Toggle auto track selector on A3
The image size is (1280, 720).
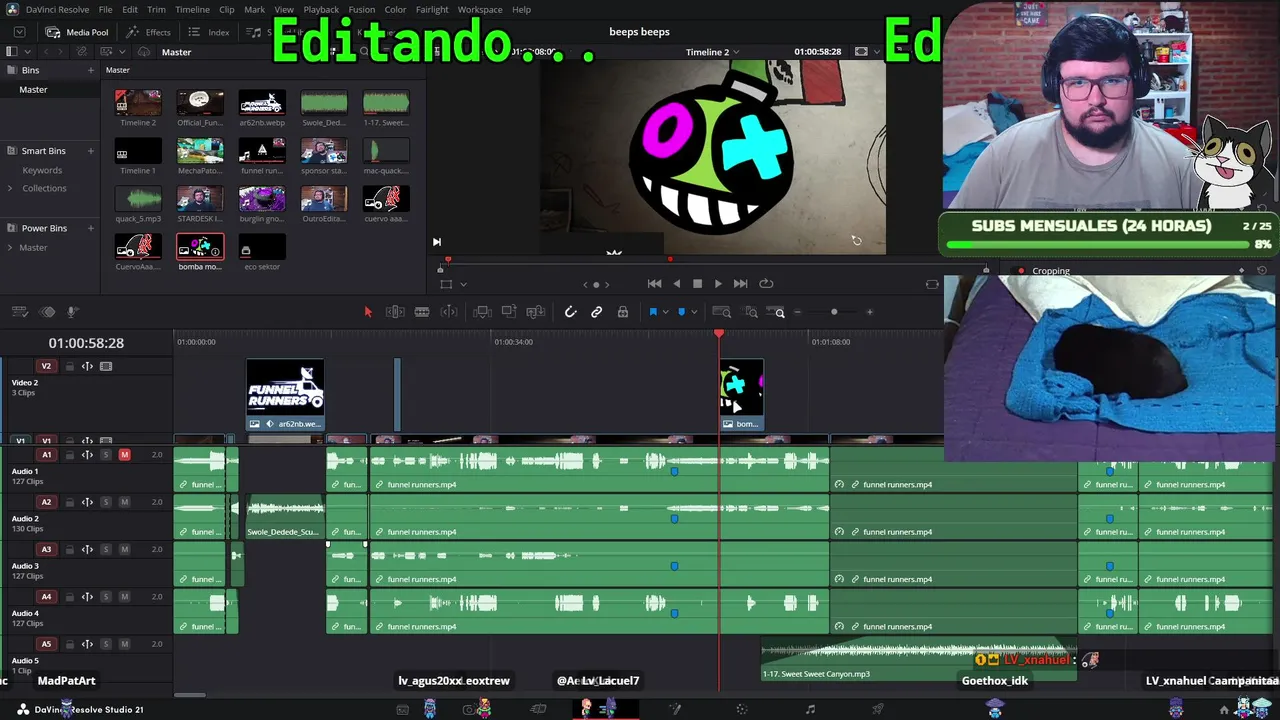click(87, 549)
